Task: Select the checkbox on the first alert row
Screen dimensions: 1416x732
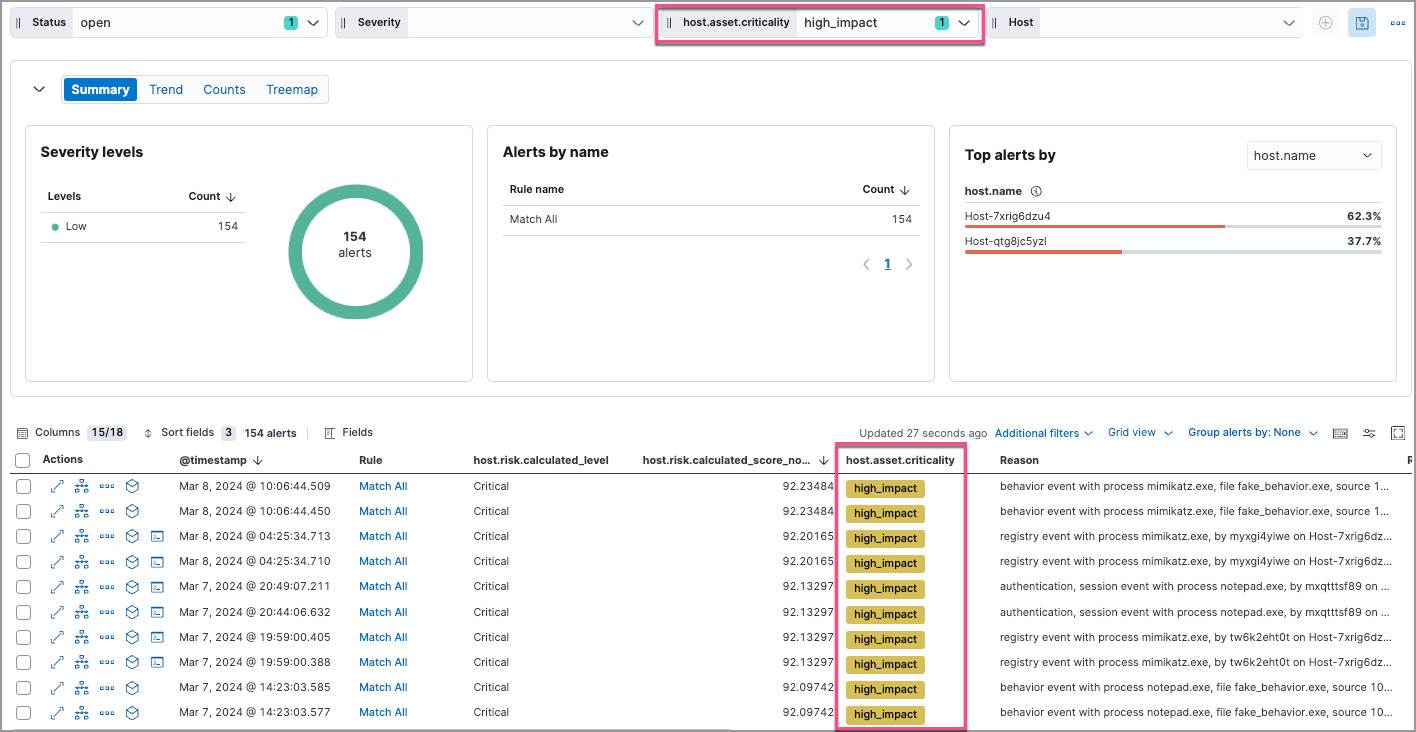Action: (x=24, y=486)
